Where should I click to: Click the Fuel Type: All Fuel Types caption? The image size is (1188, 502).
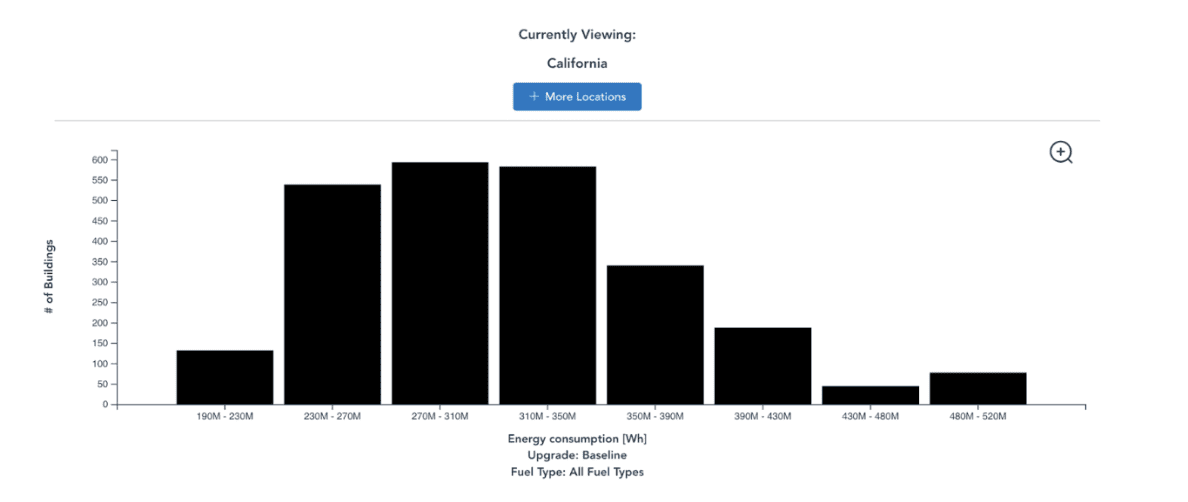[577, 471]
